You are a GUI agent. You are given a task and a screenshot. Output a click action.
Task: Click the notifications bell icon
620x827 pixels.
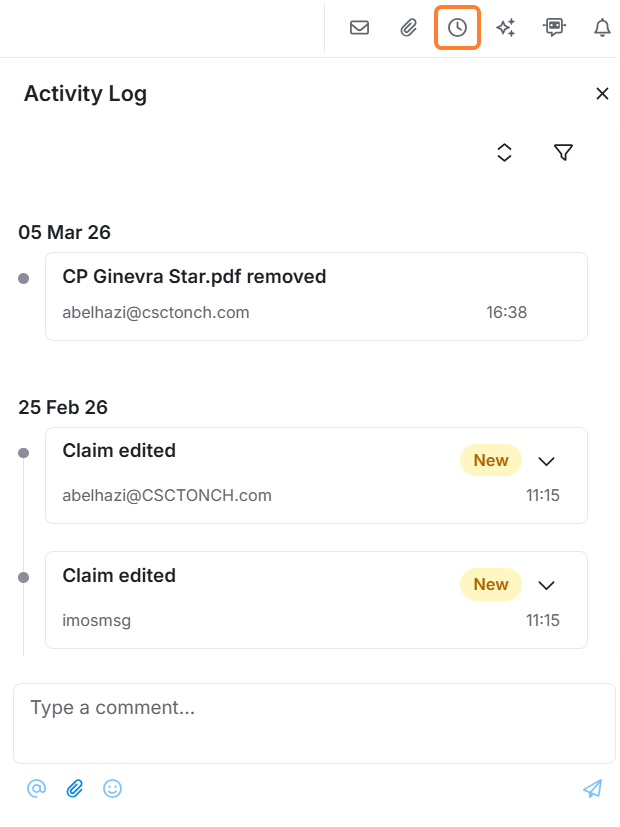(x=602, y=28)
